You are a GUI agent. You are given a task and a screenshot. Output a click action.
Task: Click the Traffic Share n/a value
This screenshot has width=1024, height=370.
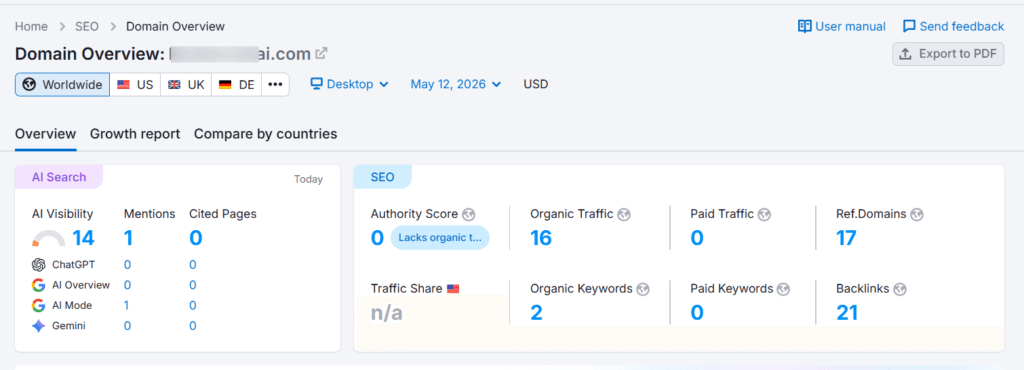coord(387,313)
